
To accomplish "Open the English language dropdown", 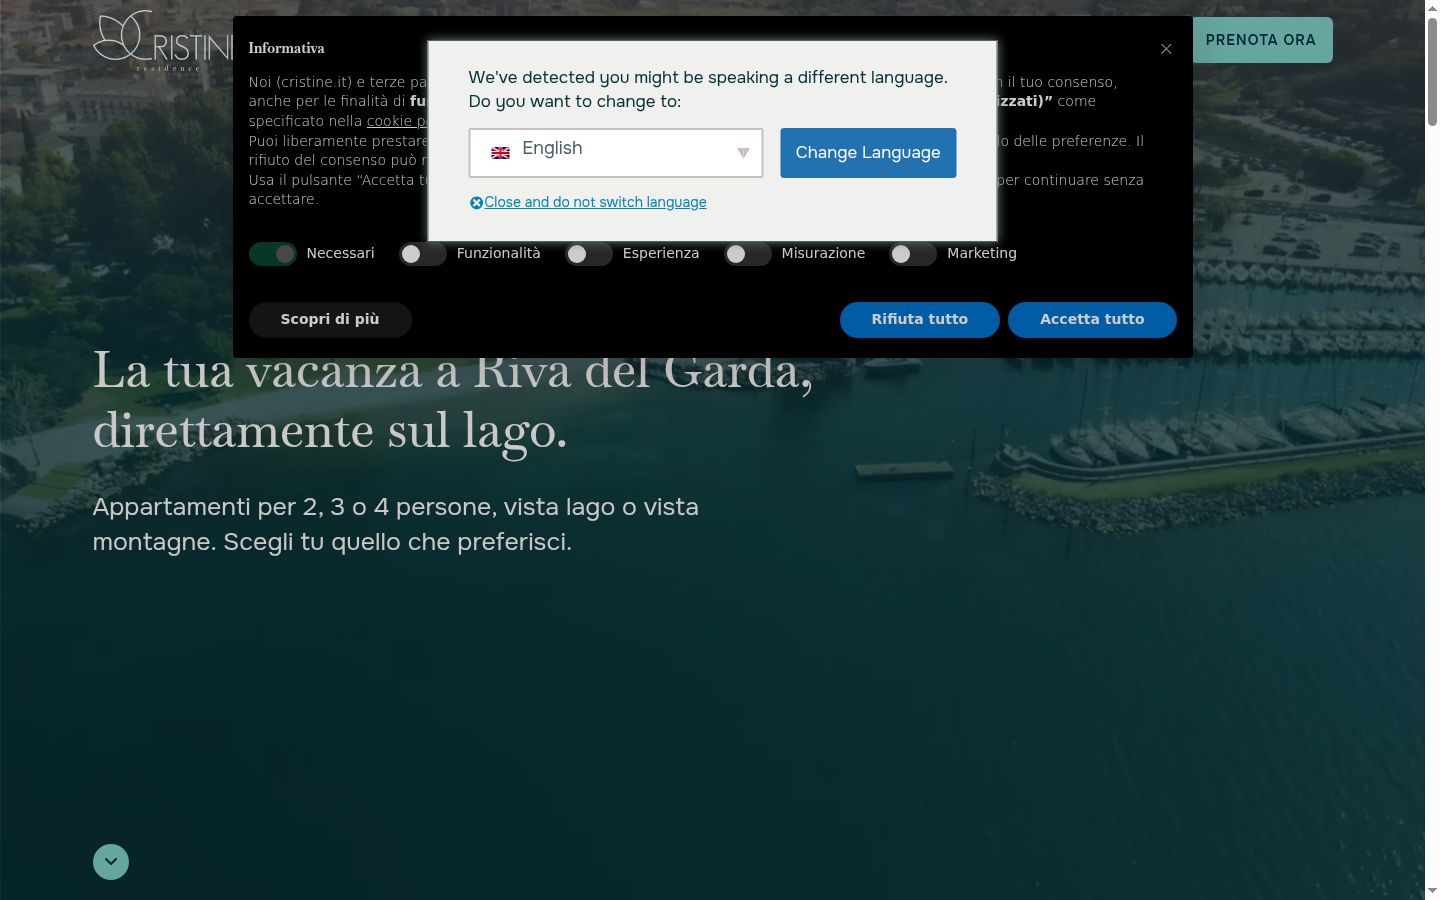I will click(x=616, y=153).
